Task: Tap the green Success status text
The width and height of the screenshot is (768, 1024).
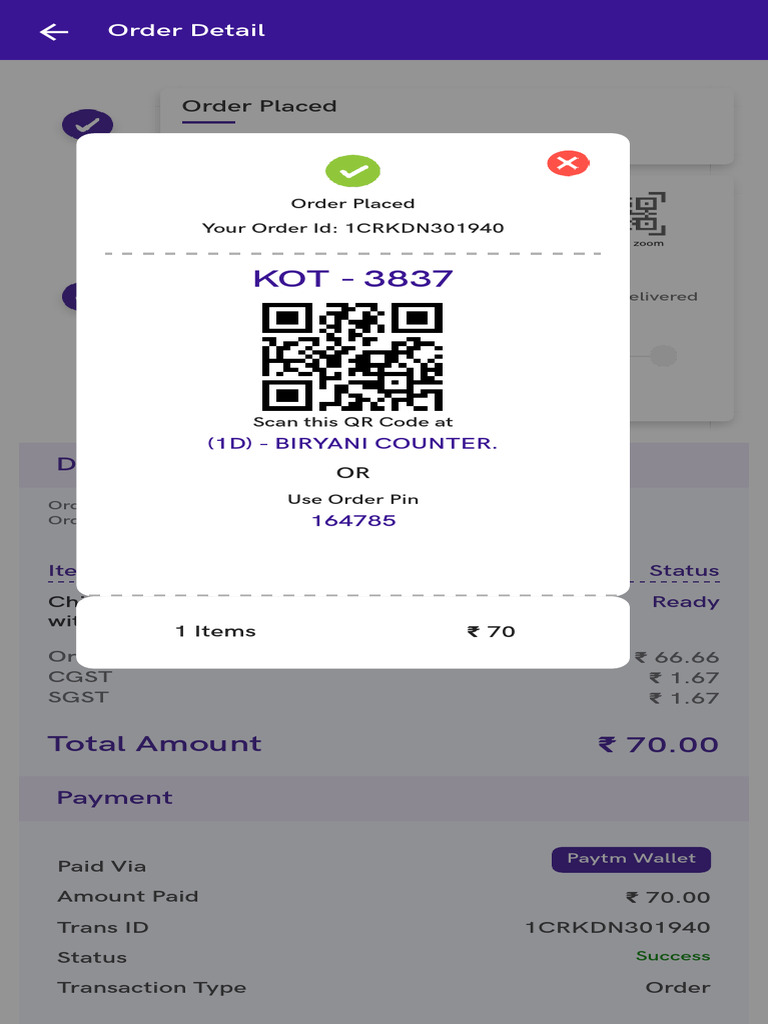Action: pyautogui.click(x=673, y=956)
